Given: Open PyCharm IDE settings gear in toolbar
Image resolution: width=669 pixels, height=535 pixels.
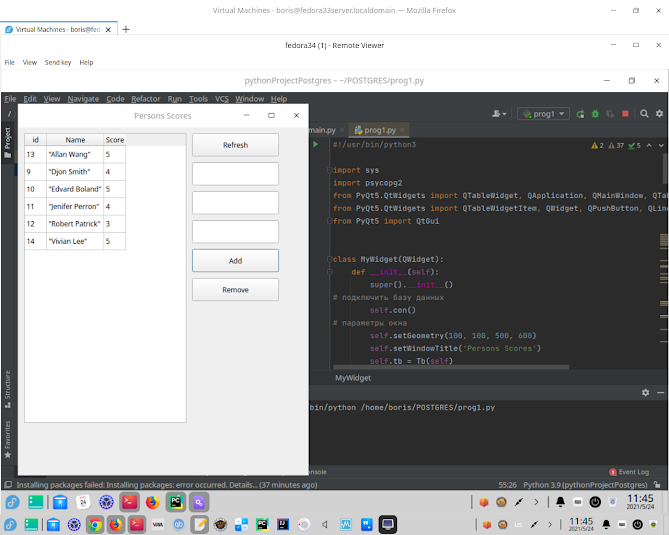Looking at the screenshot, I should (659, 114).
